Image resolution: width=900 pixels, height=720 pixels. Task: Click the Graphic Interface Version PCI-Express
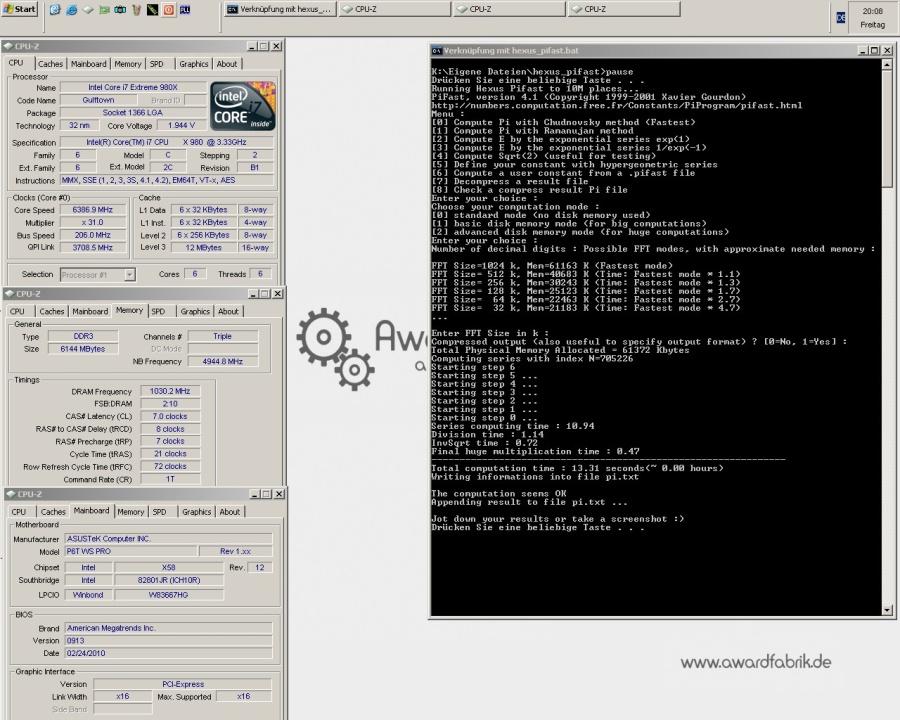tap(183, 684)
